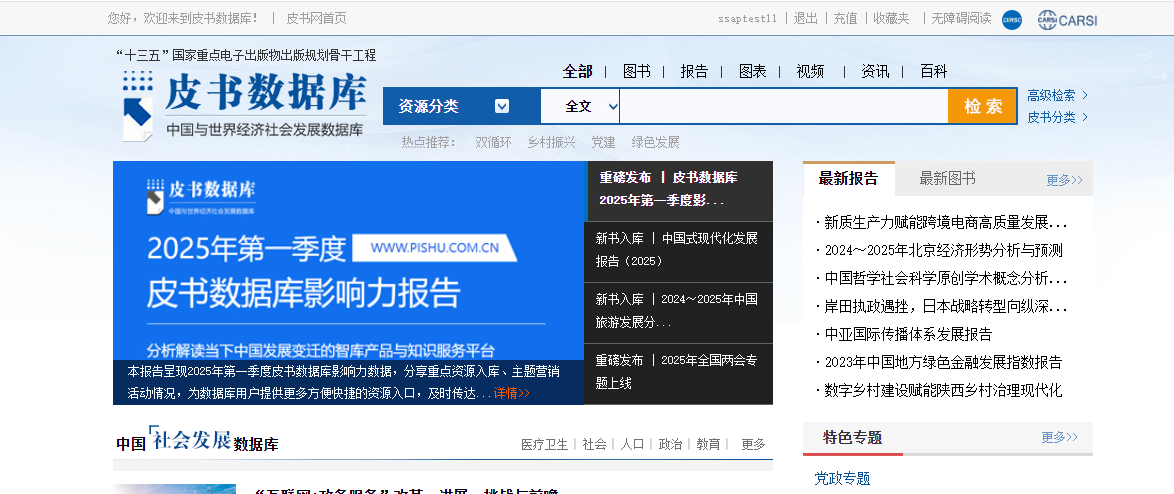
Task: Click hot keyword 双循环
Action: click(493, 142)
